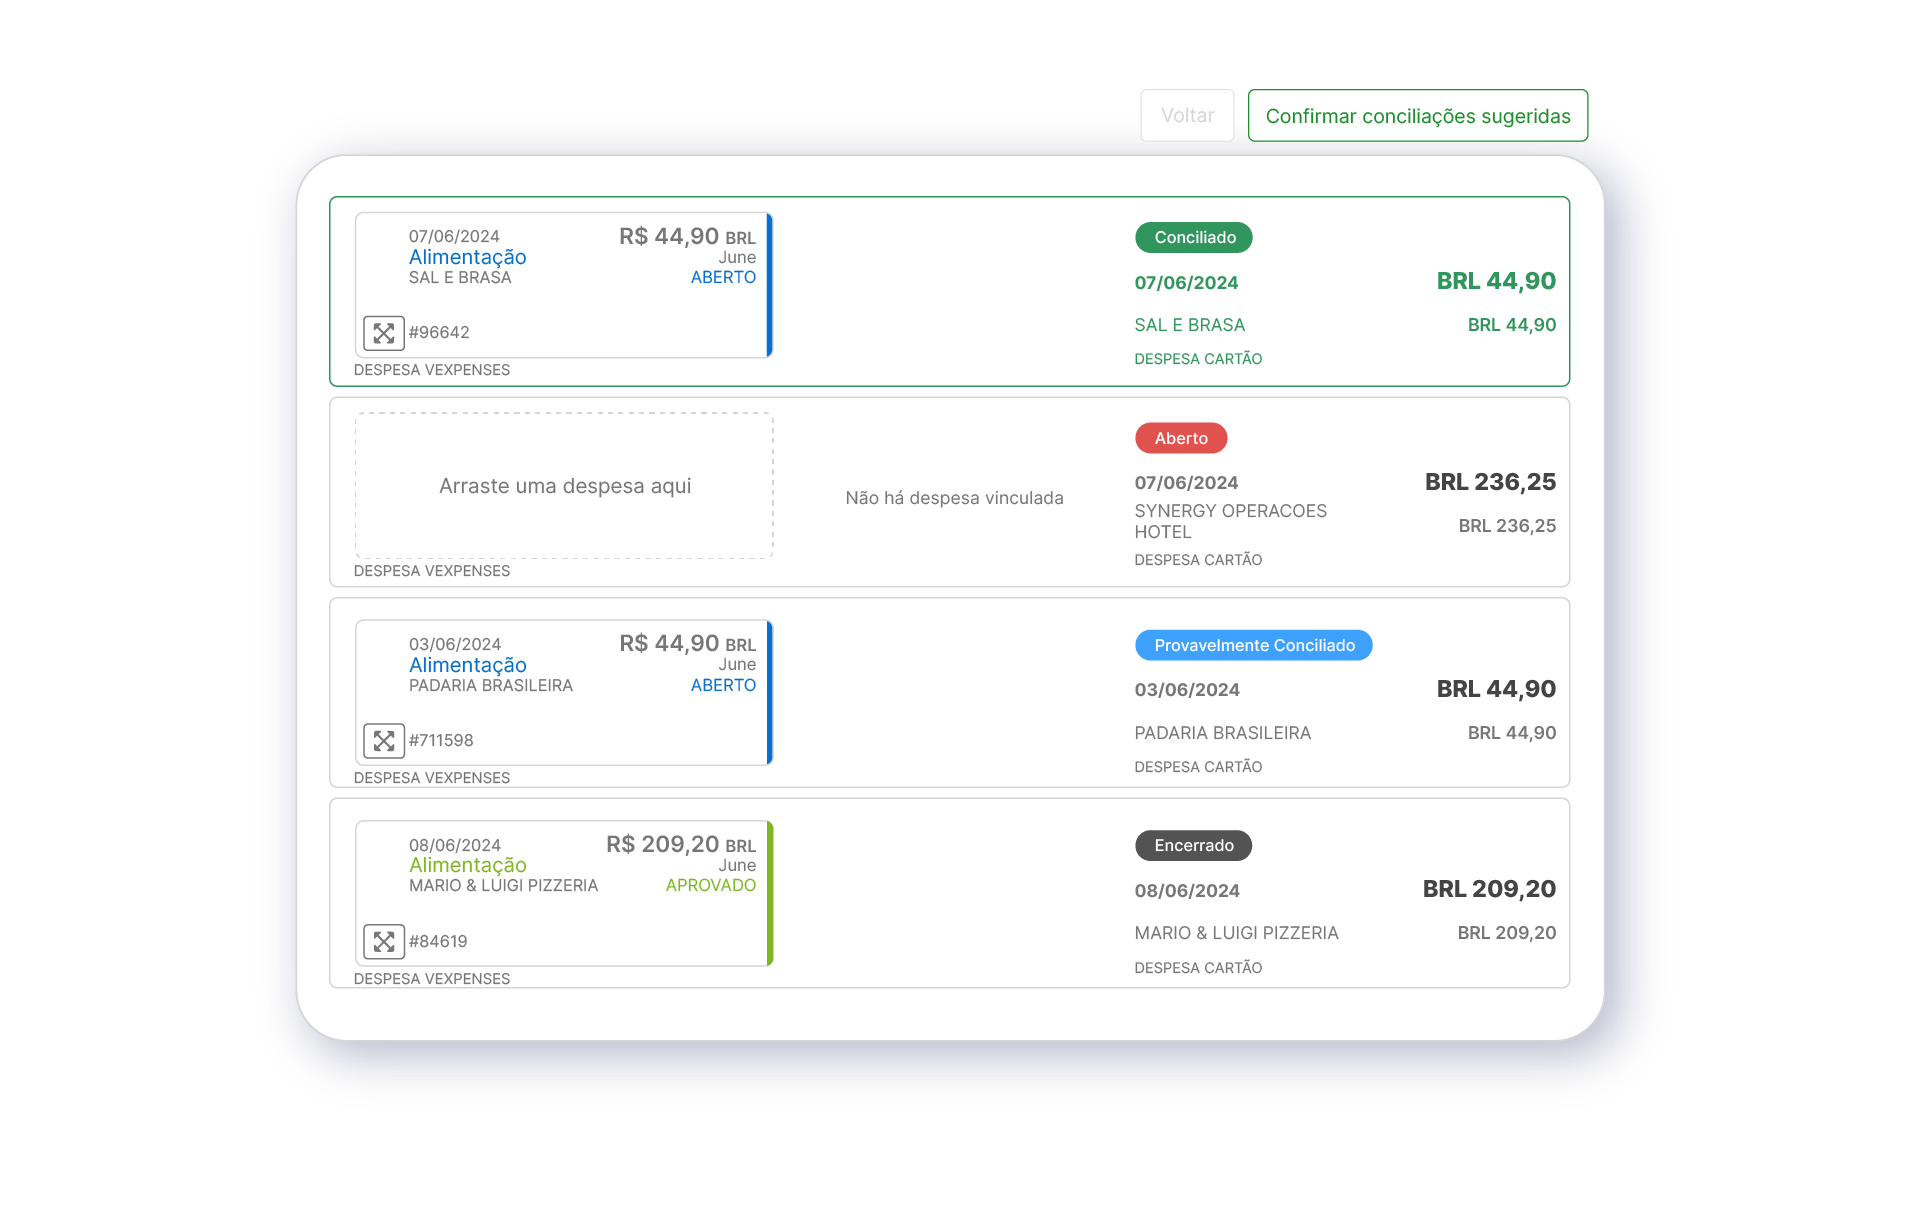Expand the SAL E BRASA expense #96642
The image size is (1924, 1217).
pos(383,333)
